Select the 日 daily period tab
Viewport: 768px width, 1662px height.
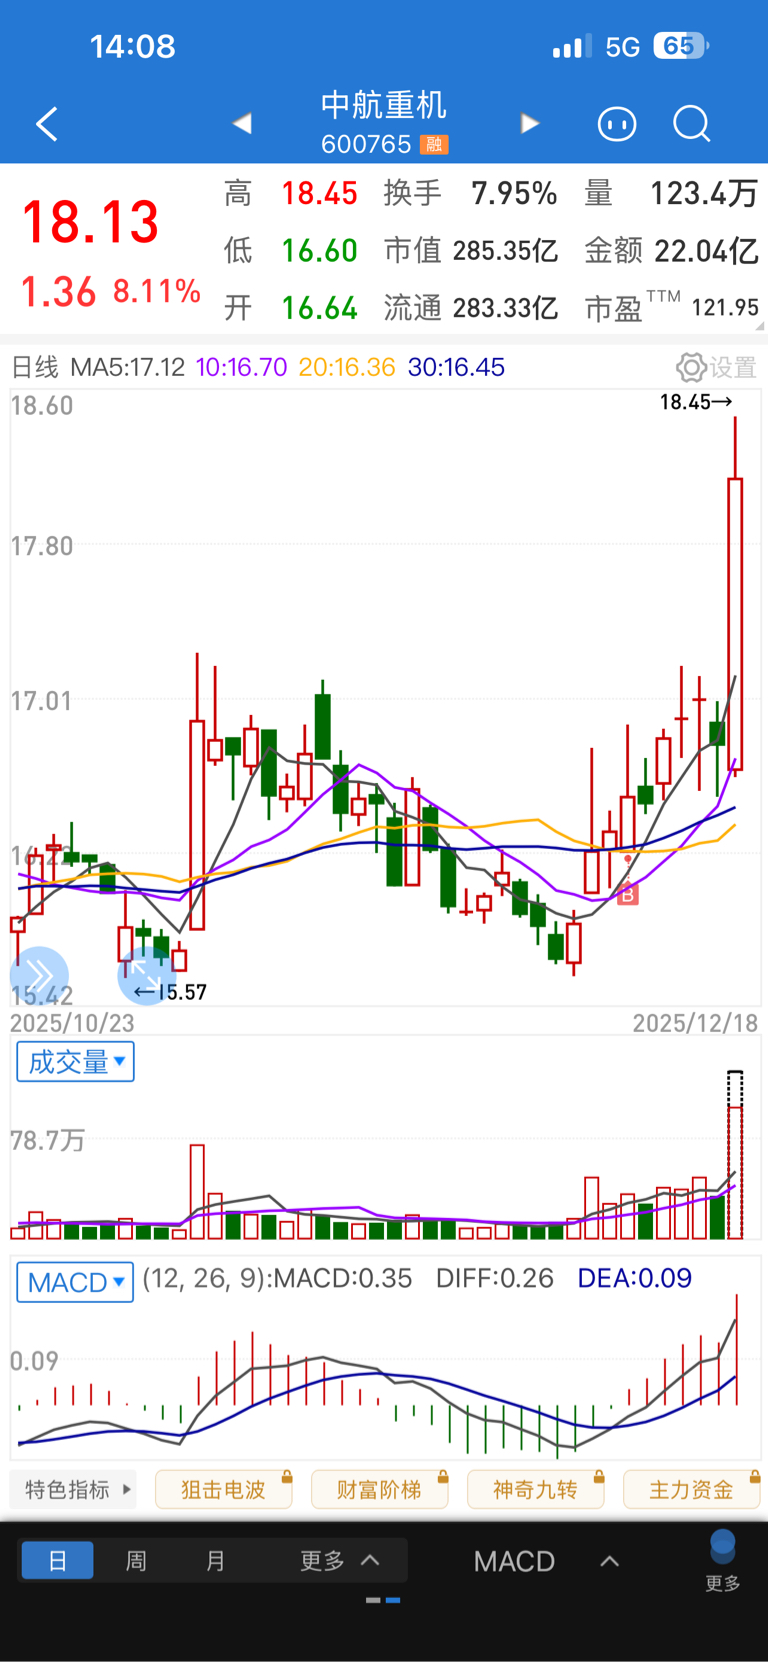tap(57, 1560)
